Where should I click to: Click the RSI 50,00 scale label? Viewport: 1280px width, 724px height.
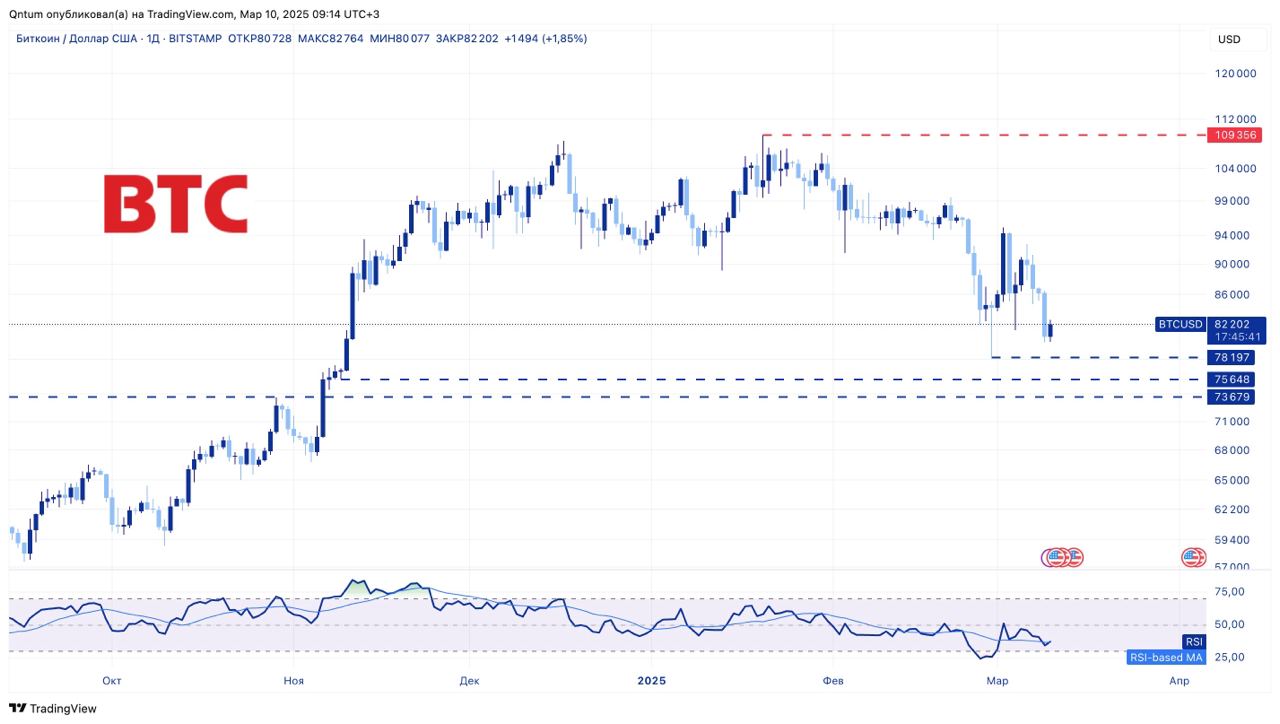(1230, 625)
